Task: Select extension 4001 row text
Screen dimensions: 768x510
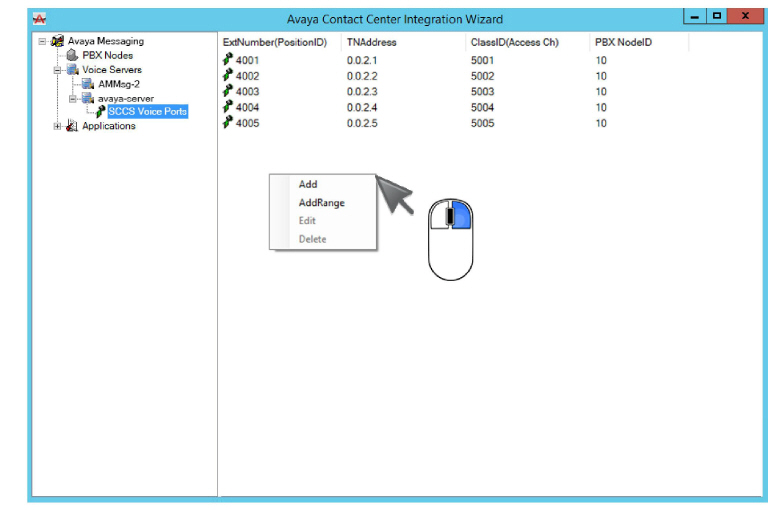Action: [247, 60]
